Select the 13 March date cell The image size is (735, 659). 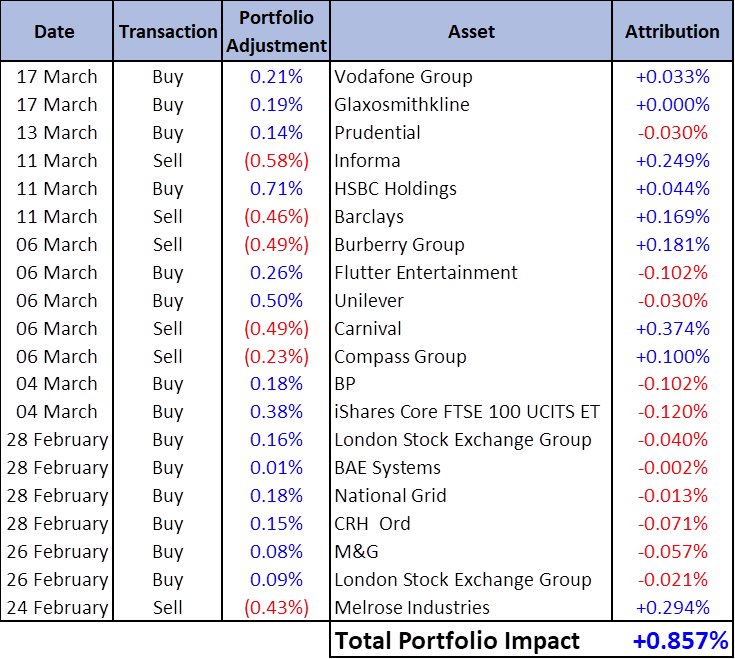point(57,133)
